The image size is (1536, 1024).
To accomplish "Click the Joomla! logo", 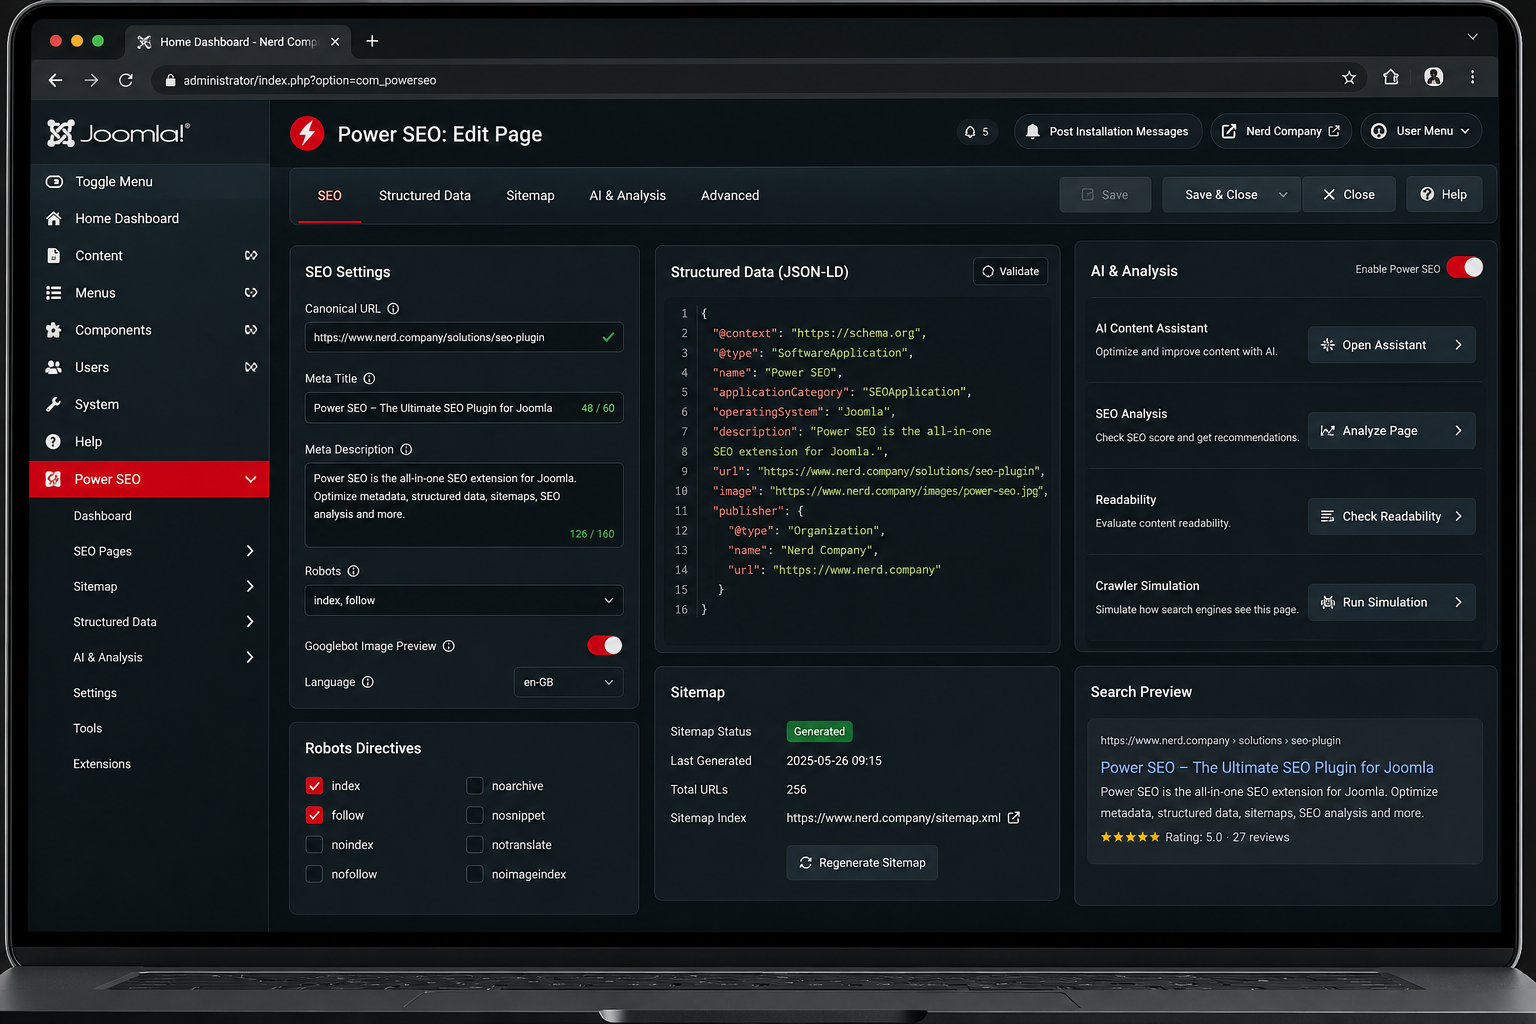I will (x=118, y=133).
